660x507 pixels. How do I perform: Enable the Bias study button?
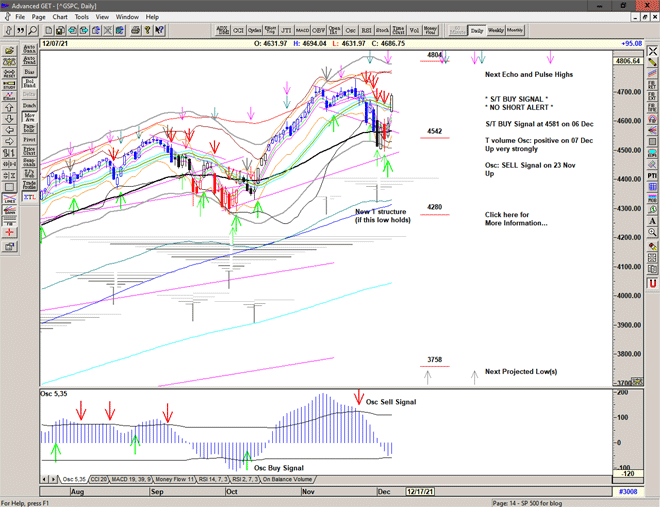pyautogui.click(x=28, y=72)
